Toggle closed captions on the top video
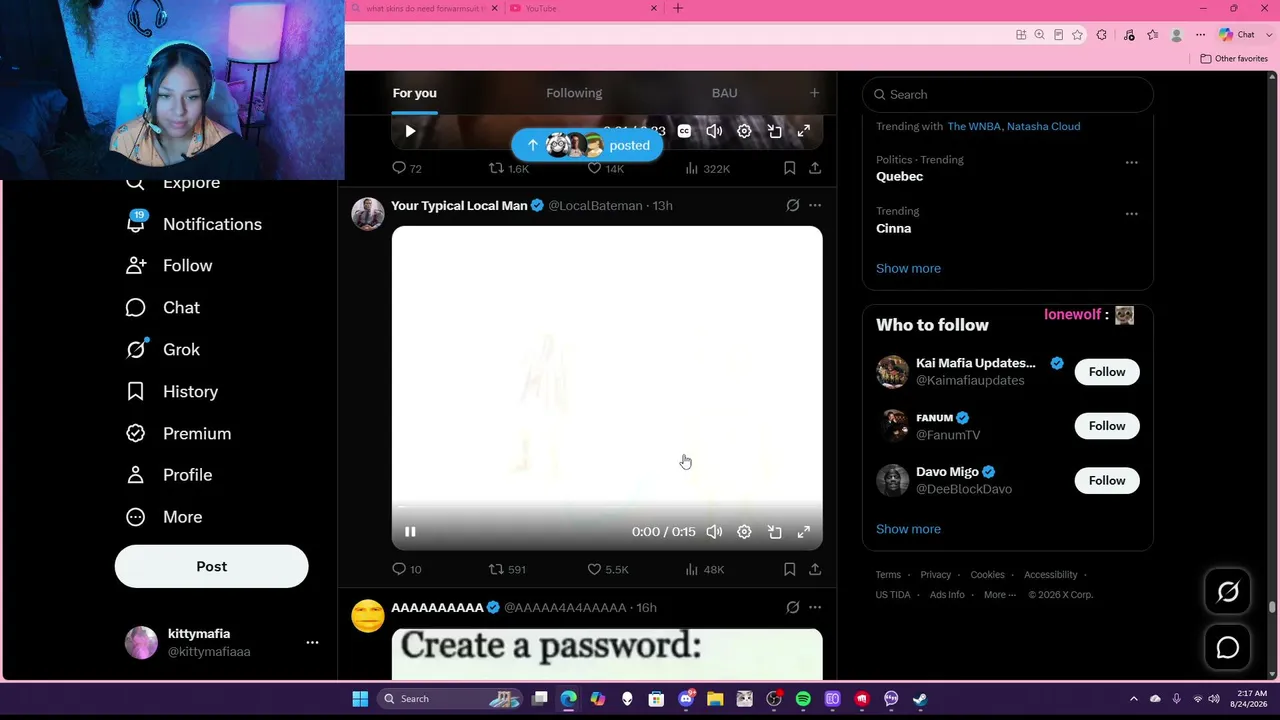Screen dimensions: 1280x720 pos(684,131)
